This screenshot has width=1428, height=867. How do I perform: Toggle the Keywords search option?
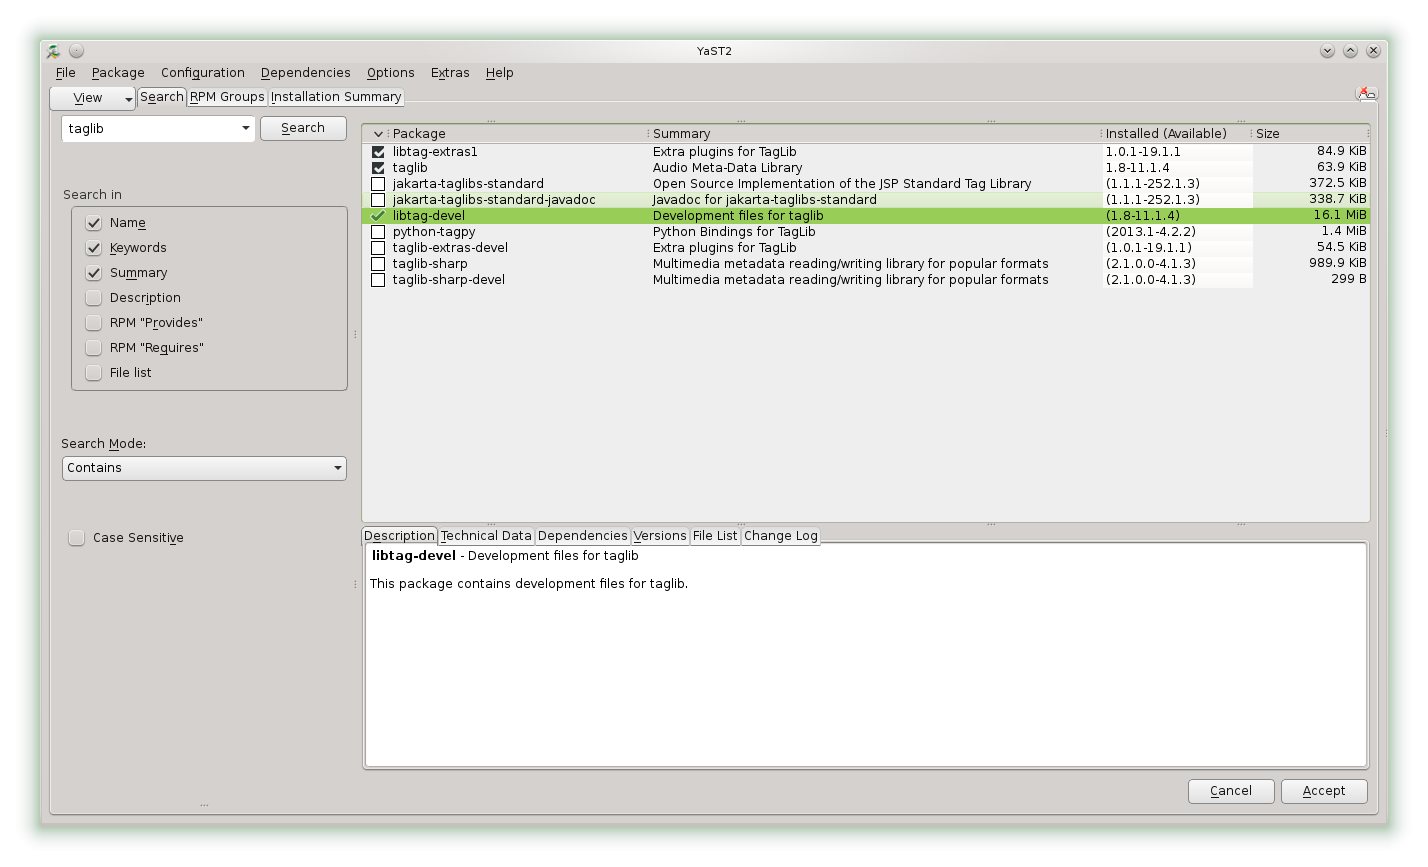pyautogui.click(x=94, y=248)
